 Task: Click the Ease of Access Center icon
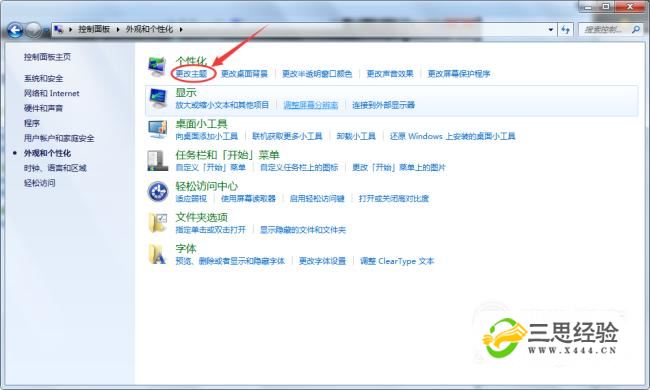[158, 191]
